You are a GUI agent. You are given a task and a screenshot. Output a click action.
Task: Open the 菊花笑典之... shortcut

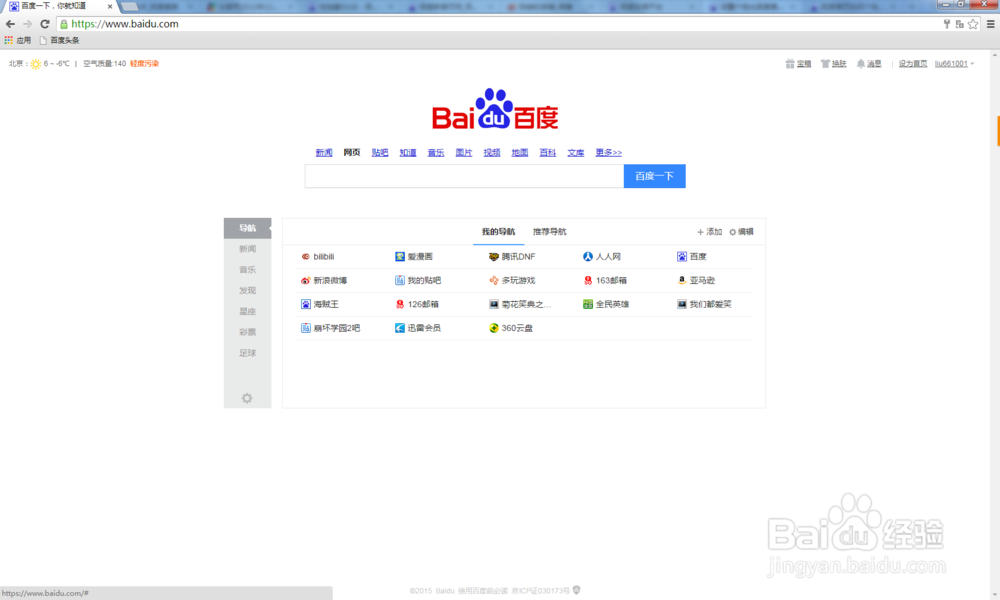520,304
